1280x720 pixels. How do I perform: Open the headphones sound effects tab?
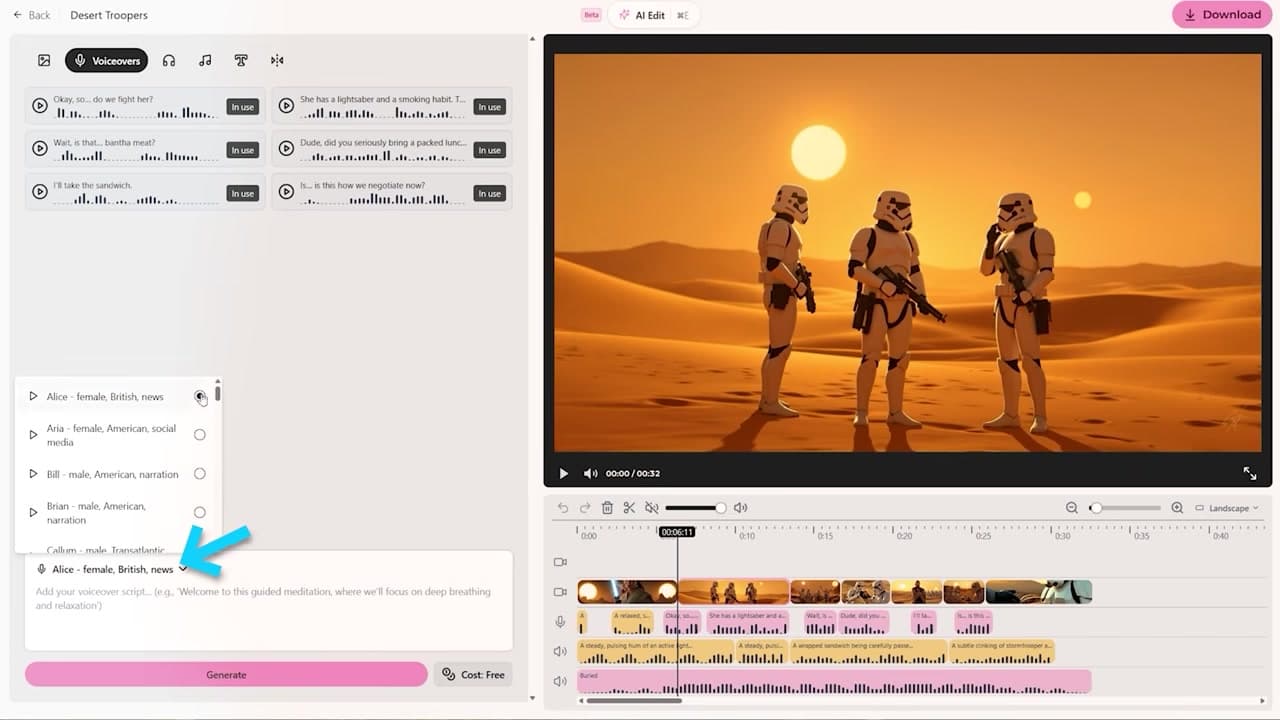(x=169, y=61)
